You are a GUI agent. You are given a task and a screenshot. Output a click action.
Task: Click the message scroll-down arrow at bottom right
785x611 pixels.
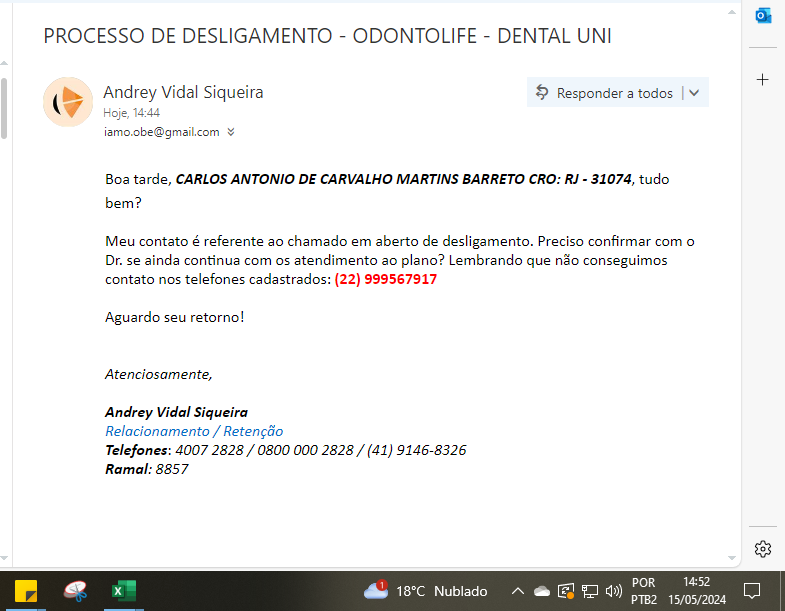(732, 558)
